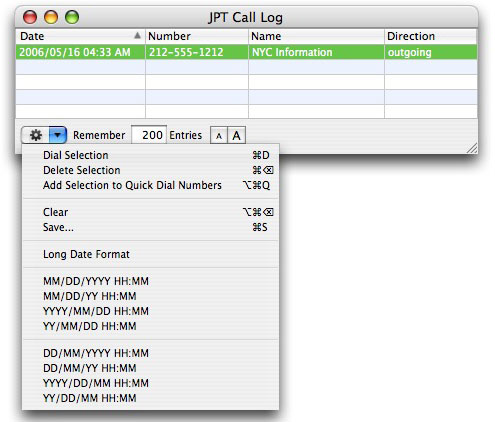Click the NYC Information name cell
The height and width of the screenshot is (422, 495).
[x=316, y=52]
